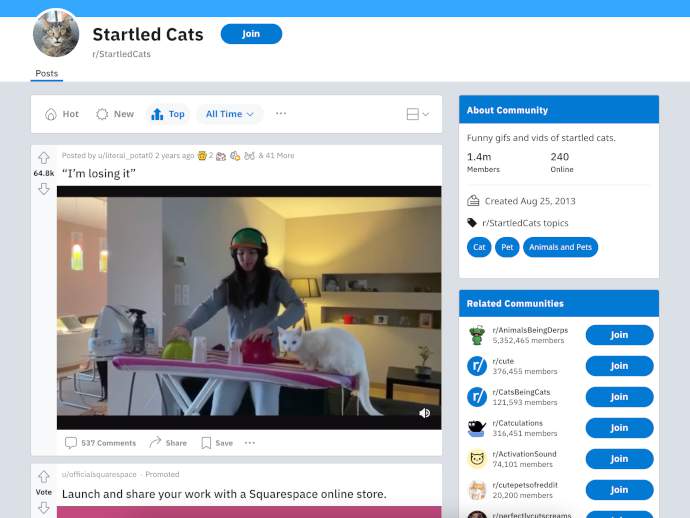Upvote the "I'm losing it" post

[44, 158]
